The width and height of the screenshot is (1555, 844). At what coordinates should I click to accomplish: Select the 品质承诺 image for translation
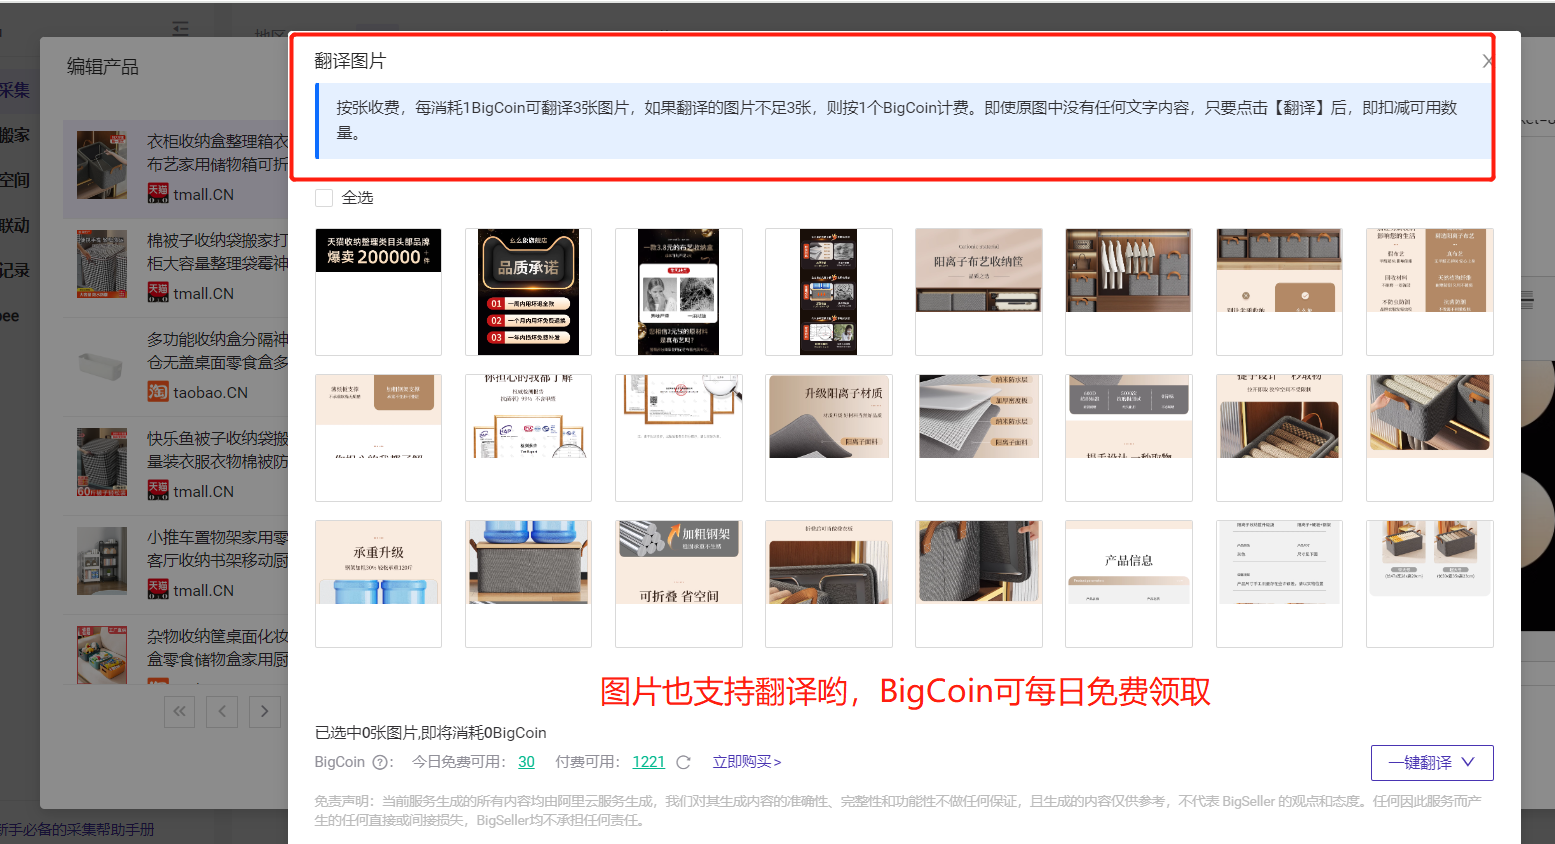point(528,292)
